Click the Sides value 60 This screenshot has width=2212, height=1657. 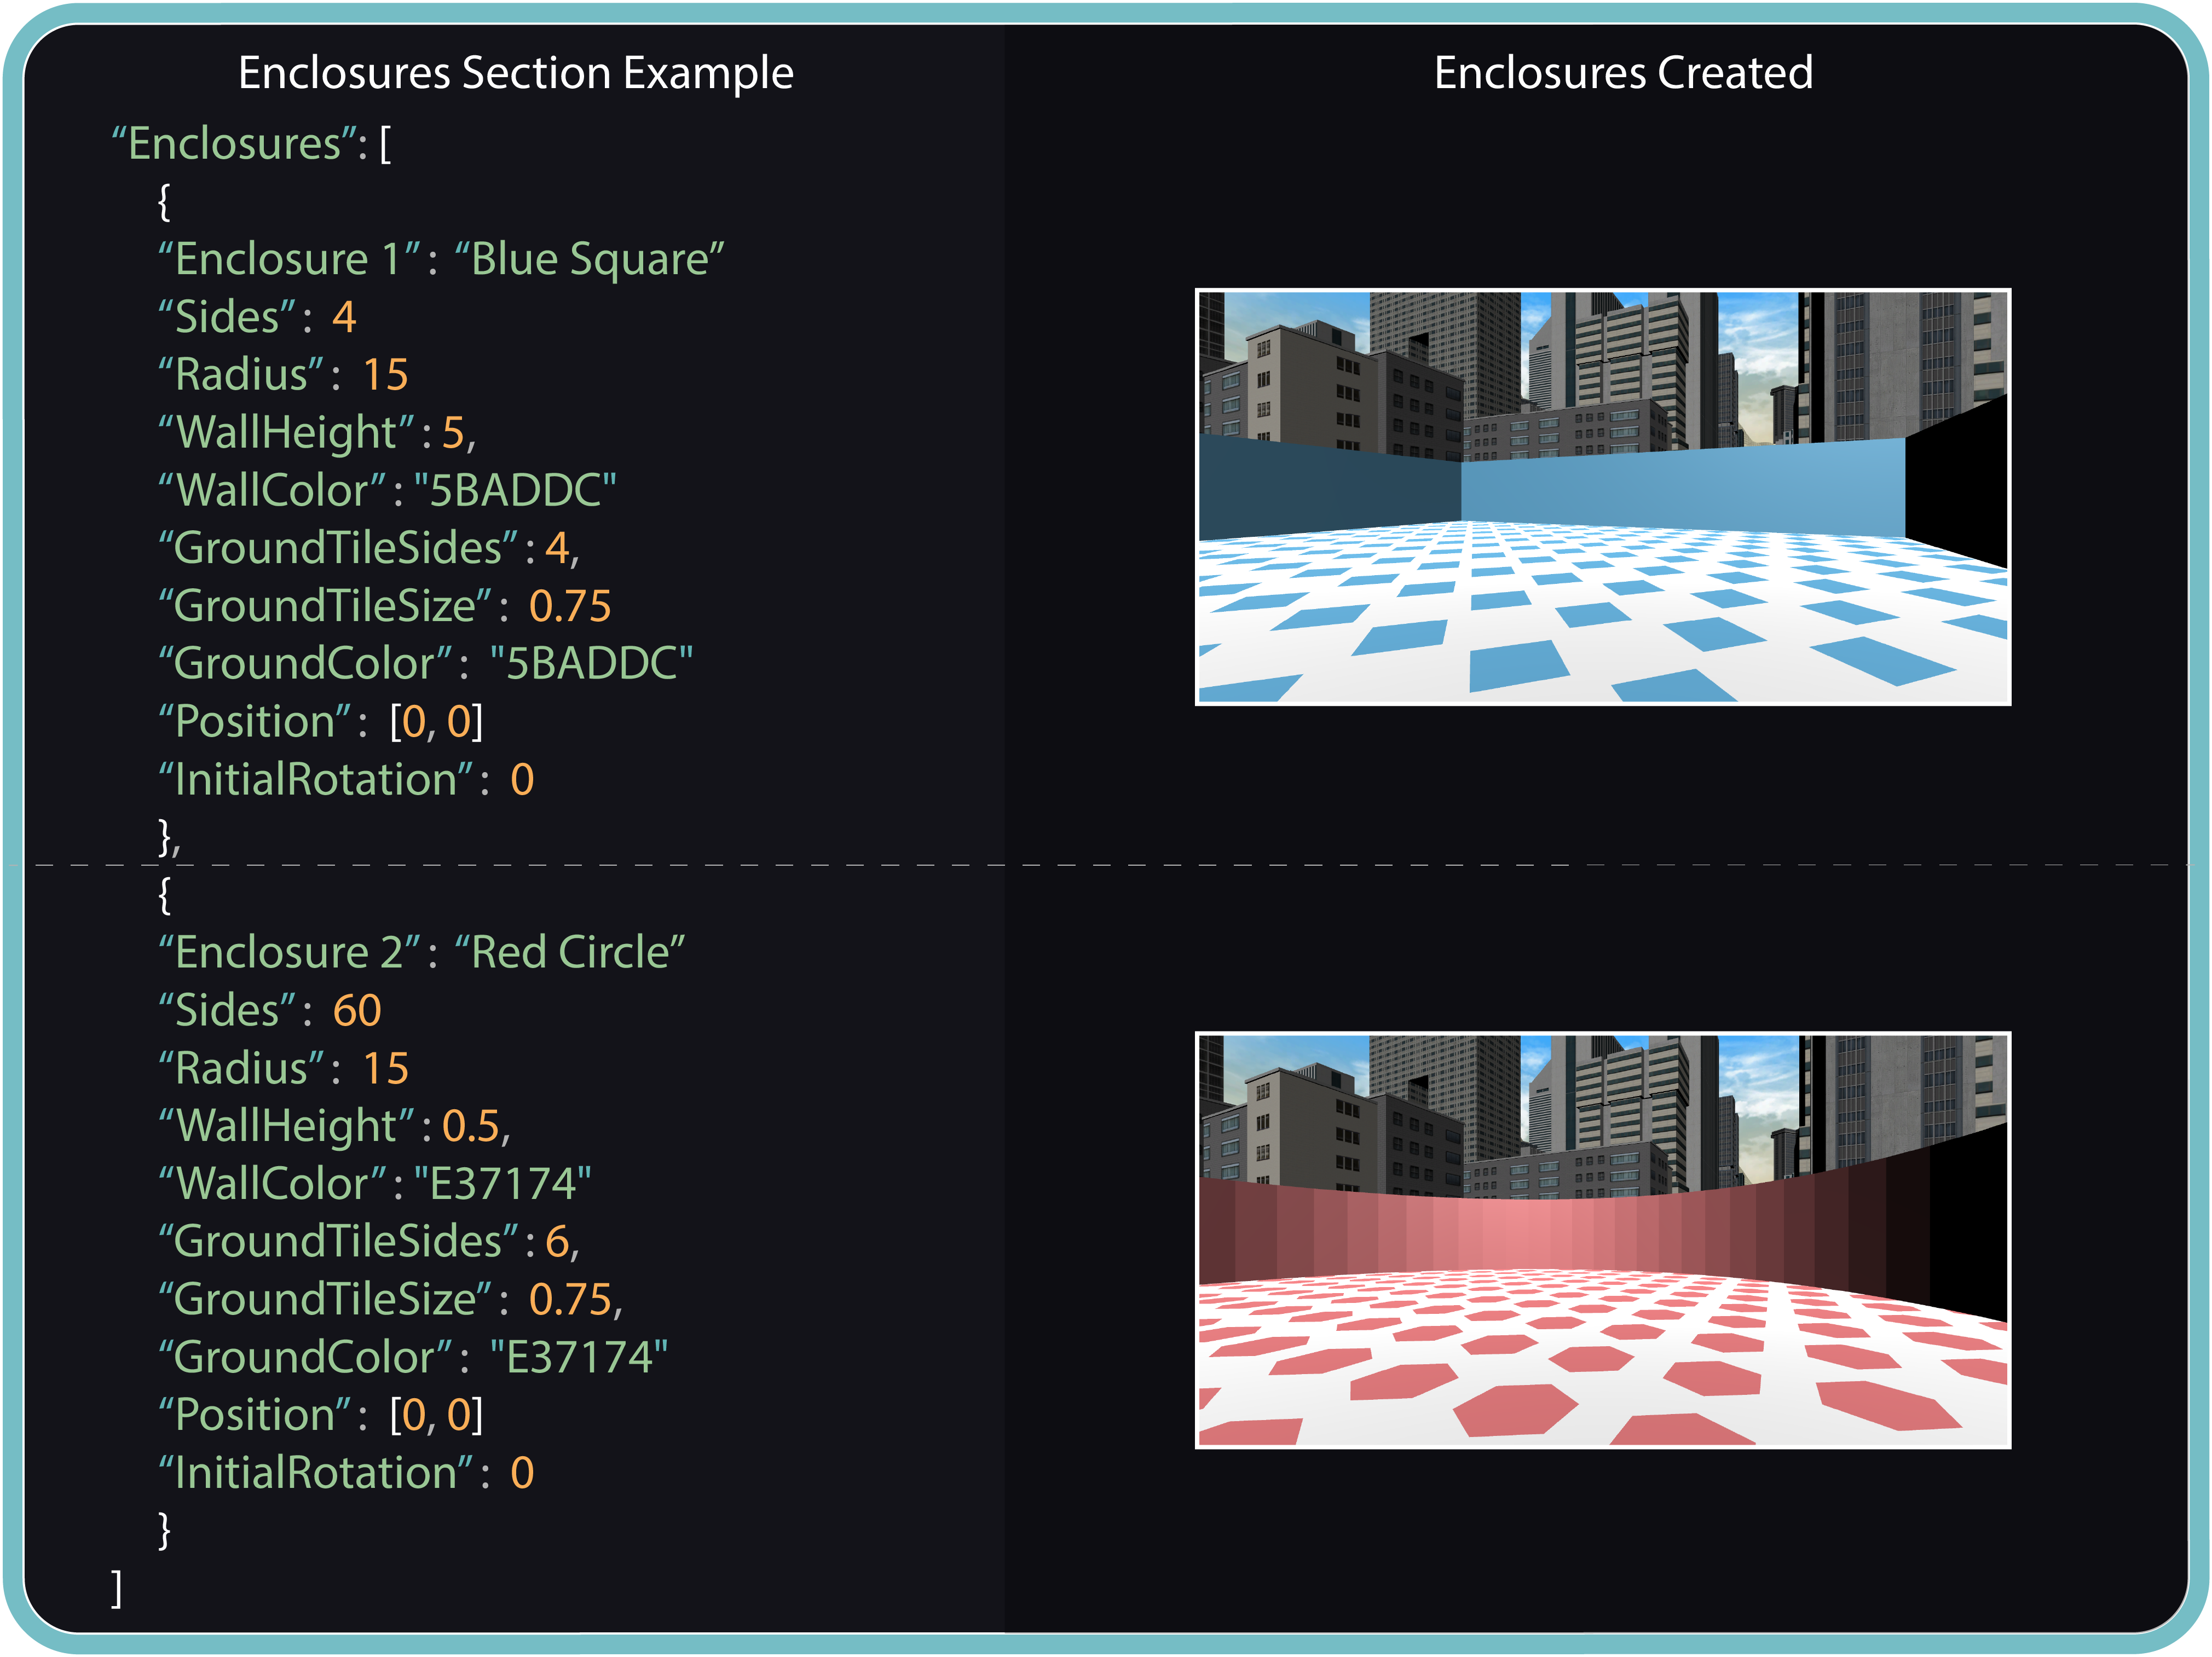pos(357,1010)
